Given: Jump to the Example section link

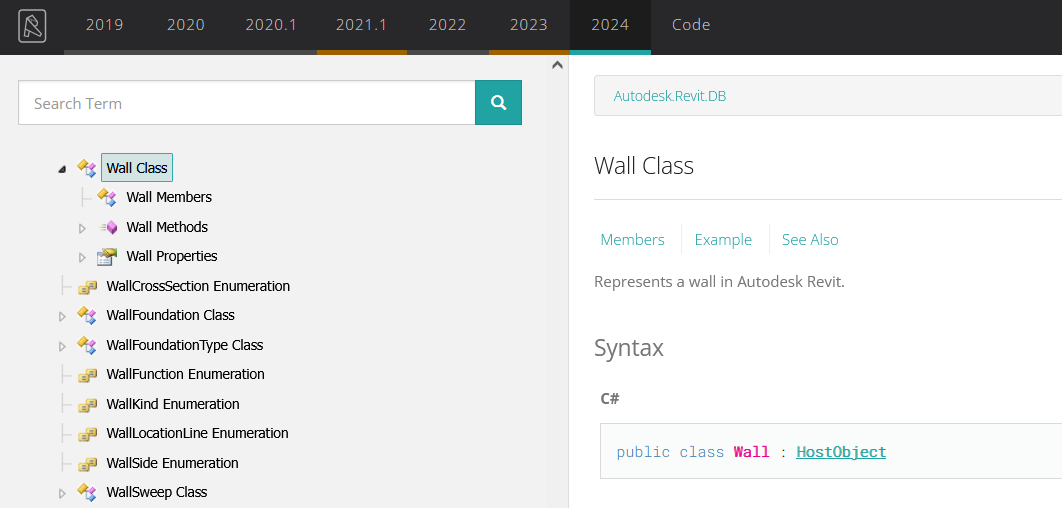Looking at the screenshot, I should tap(723, 240).
